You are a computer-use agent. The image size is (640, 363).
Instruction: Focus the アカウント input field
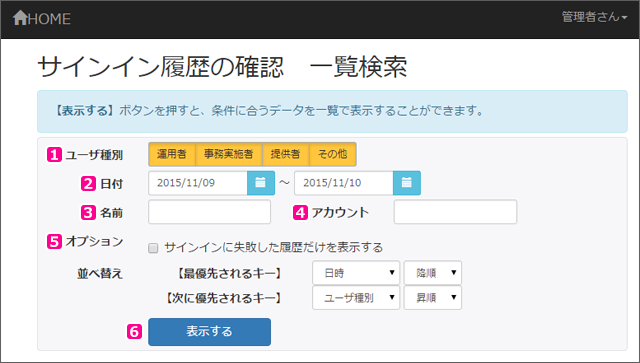(455, 212)
